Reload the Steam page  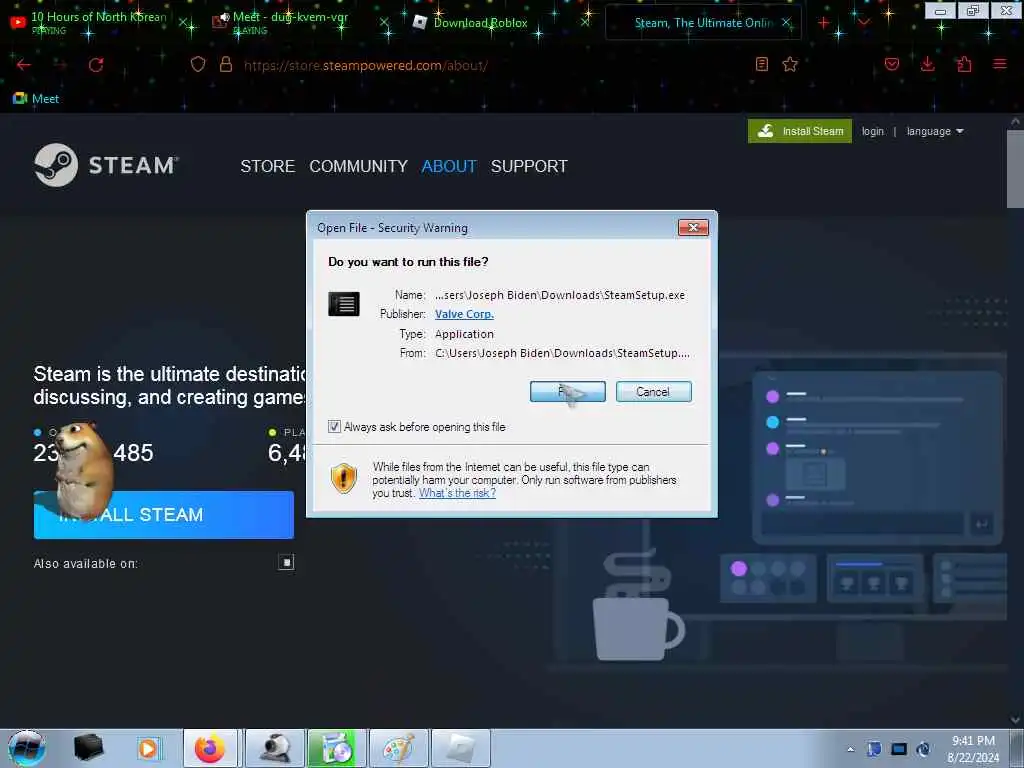click(96, 65)
